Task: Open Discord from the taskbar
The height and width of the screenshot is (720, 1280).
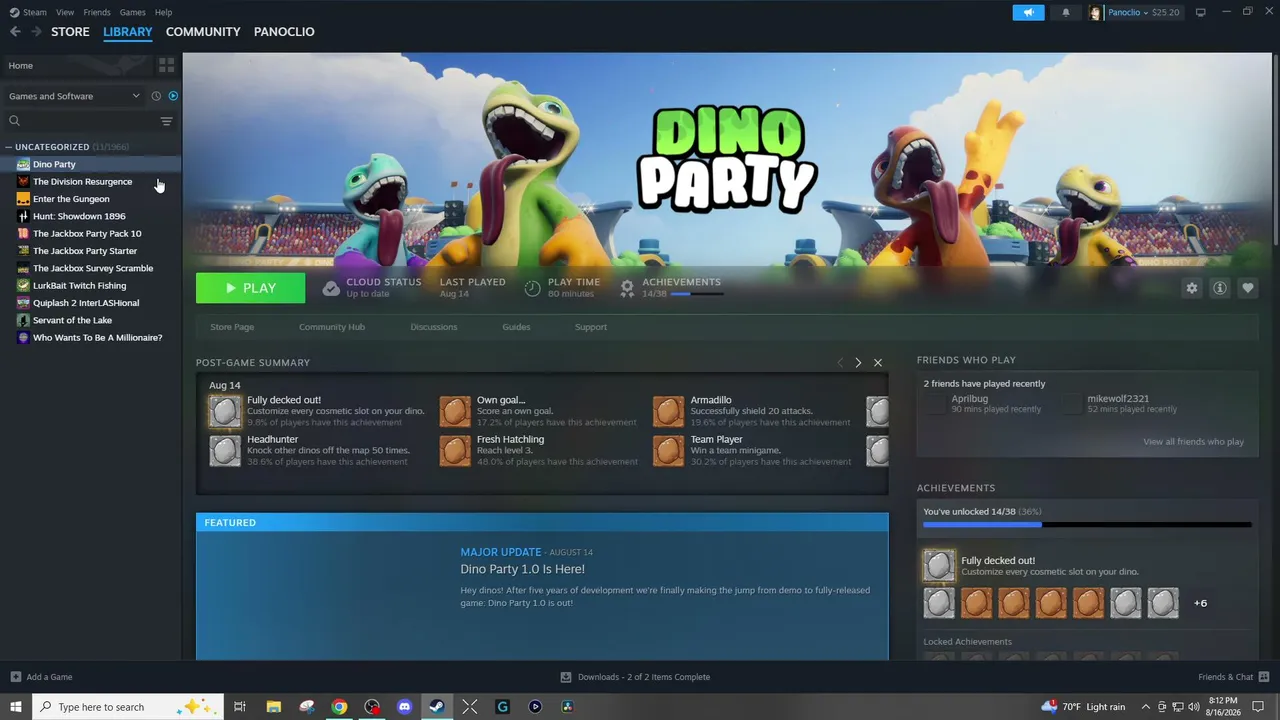Action: [x=405, y=707]
